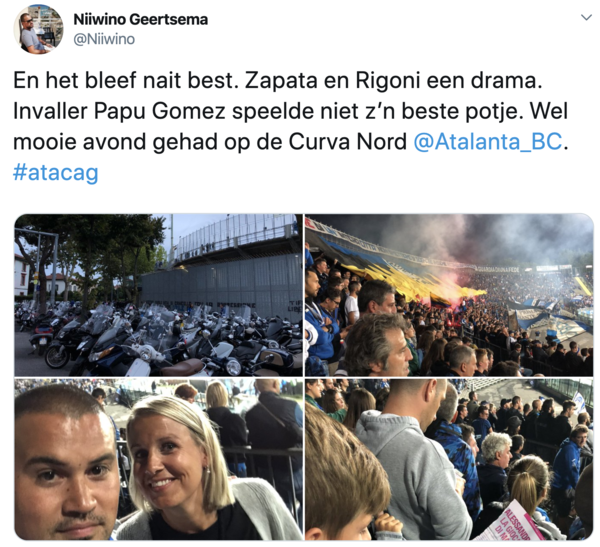Open the #atacag hashtag
The height and width of the screenshot is (547, 600).
[56, 172]
